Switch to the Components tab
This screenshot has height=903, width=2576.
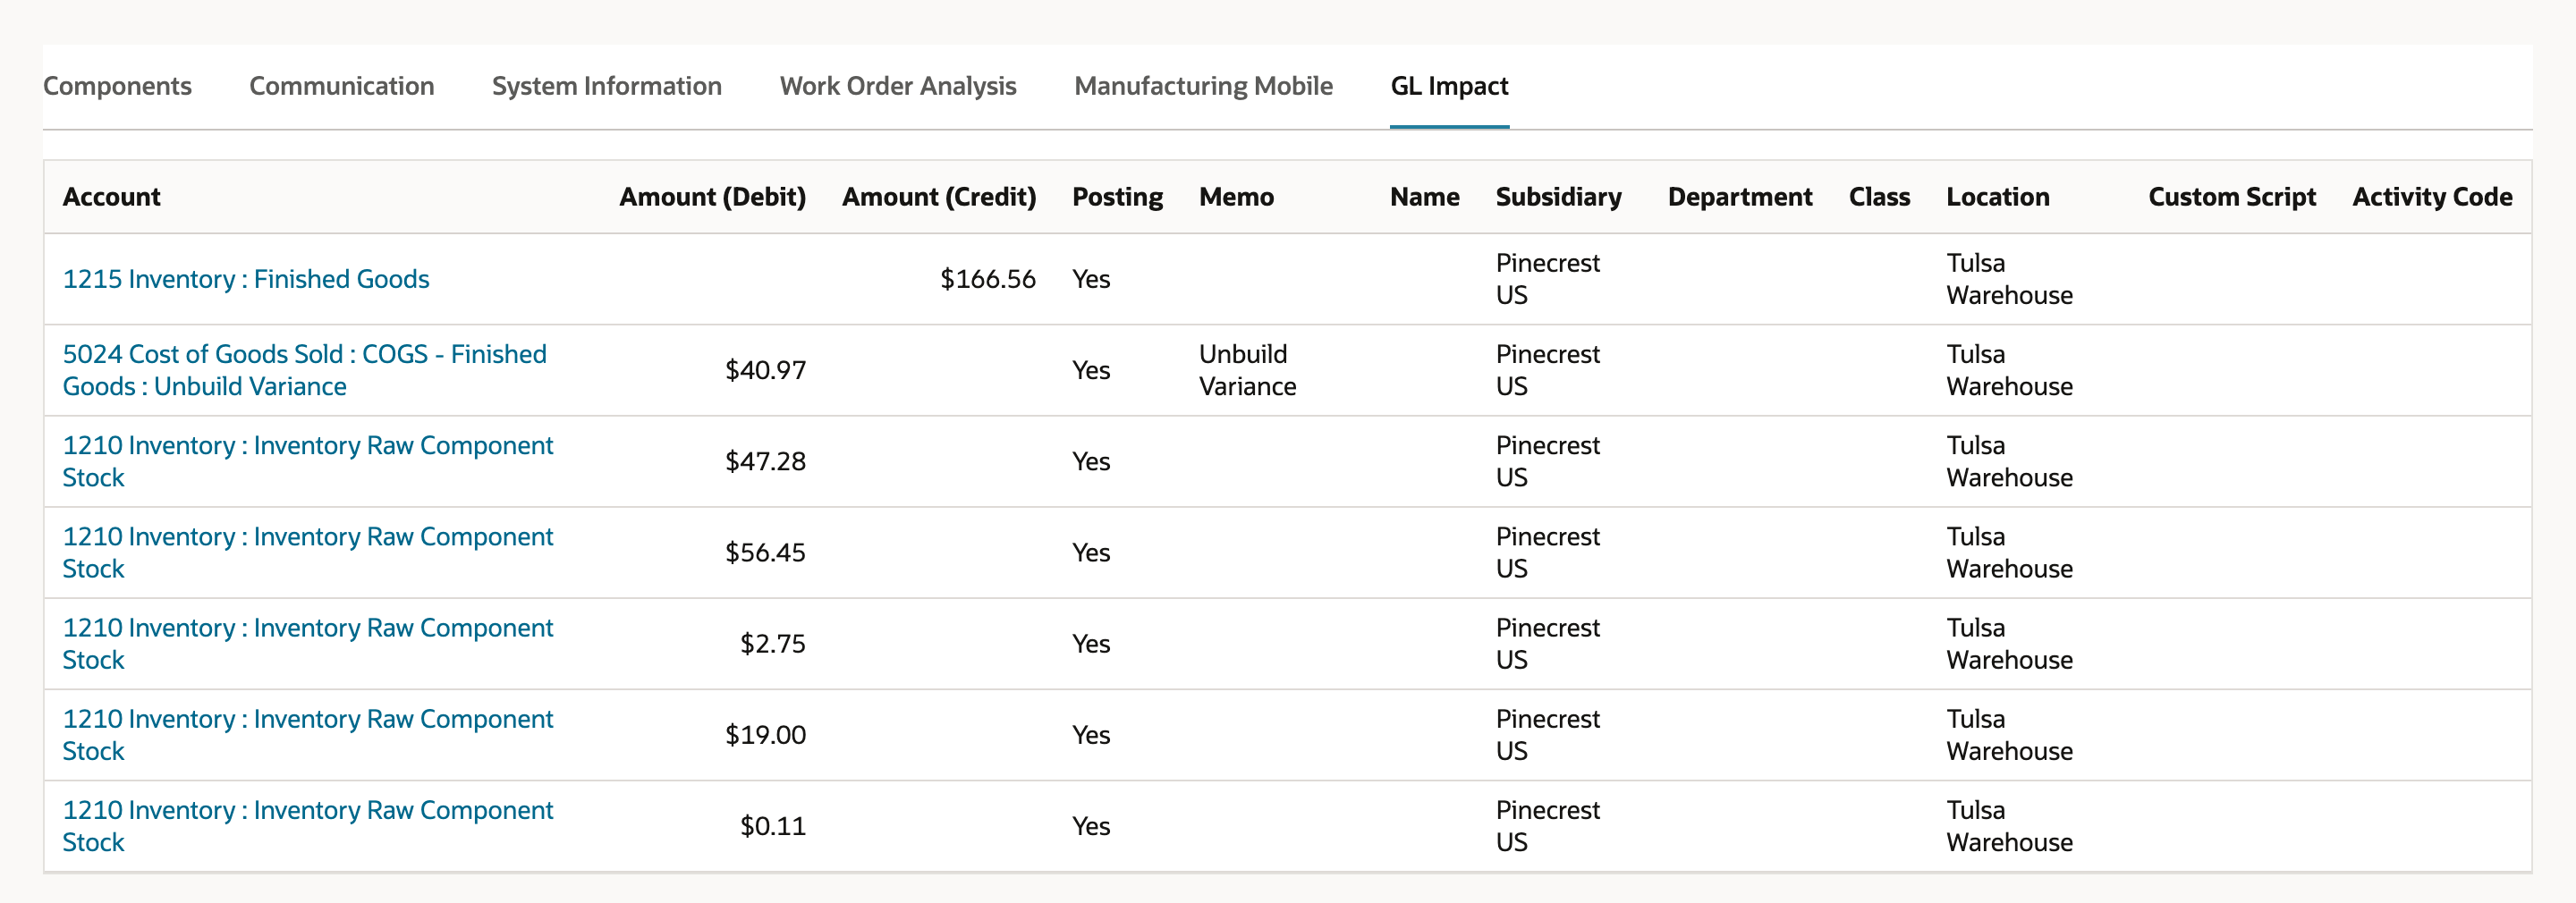pos(117,86)
